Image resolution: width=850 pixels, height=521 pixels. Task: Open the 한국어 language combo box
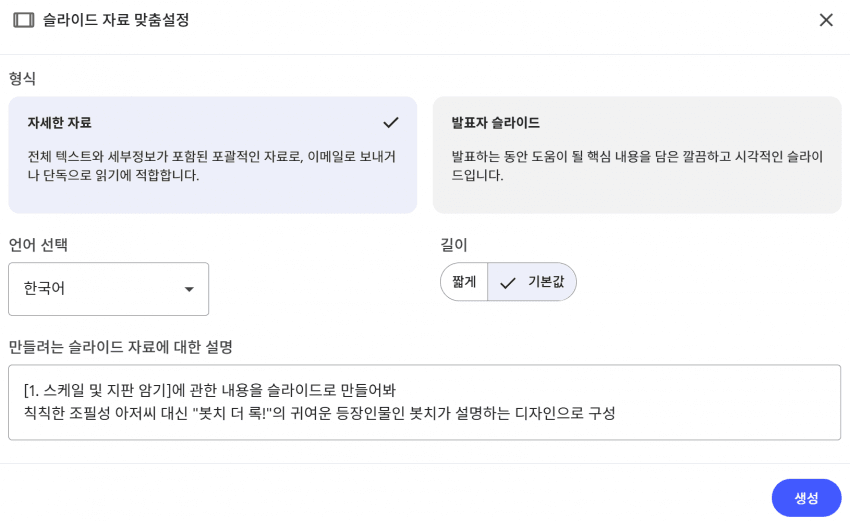(x=108, y=289)
